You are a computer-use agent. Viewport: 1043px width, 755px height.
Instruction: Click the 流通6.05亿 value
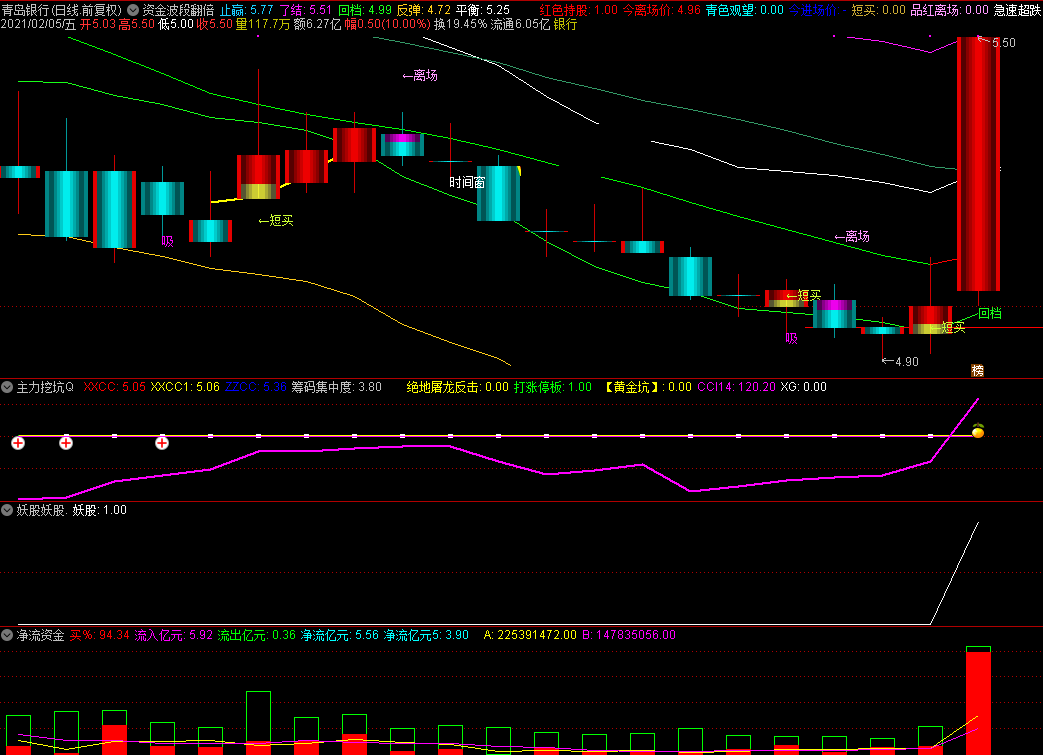(x=520, y=24)
